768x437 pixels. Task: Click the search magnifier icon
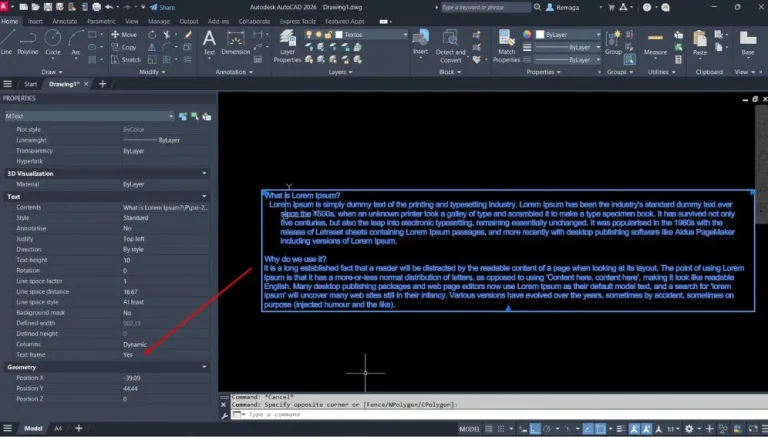click(x=537, y=7)
